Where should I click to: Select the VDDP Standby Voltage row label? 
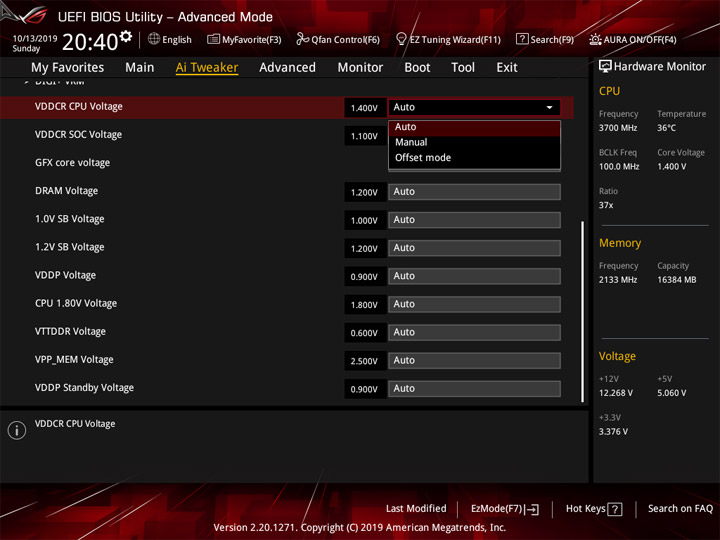click(84, 388)
